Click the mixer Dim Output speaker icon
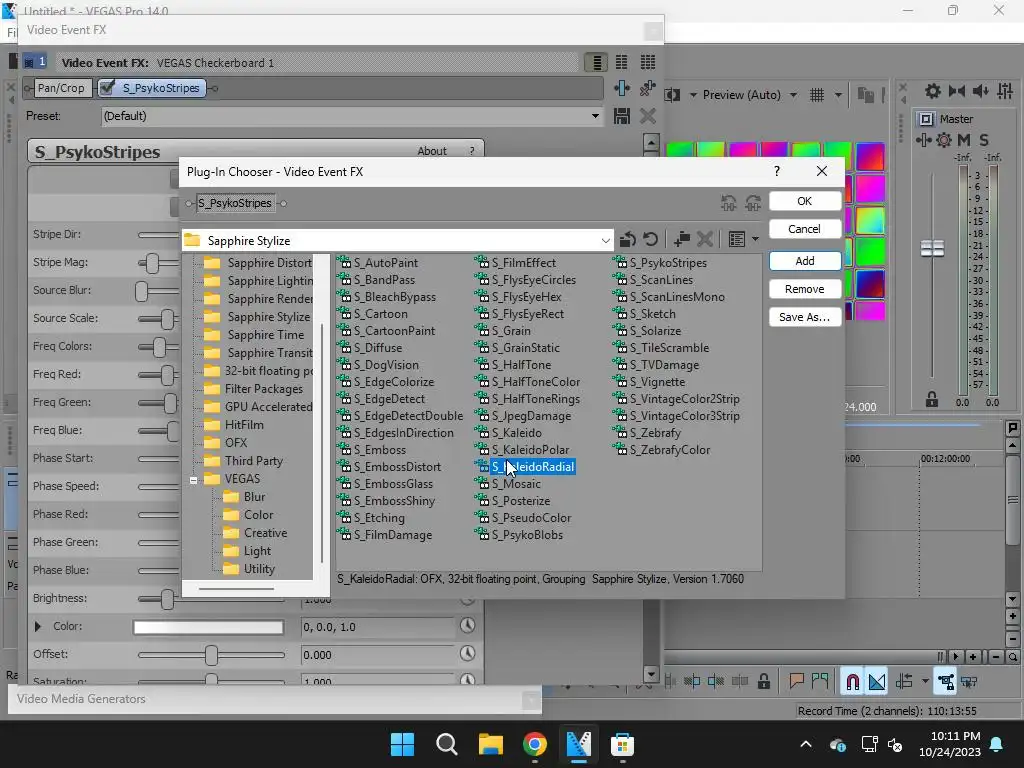1024x768 pixels. click(981, 91)
